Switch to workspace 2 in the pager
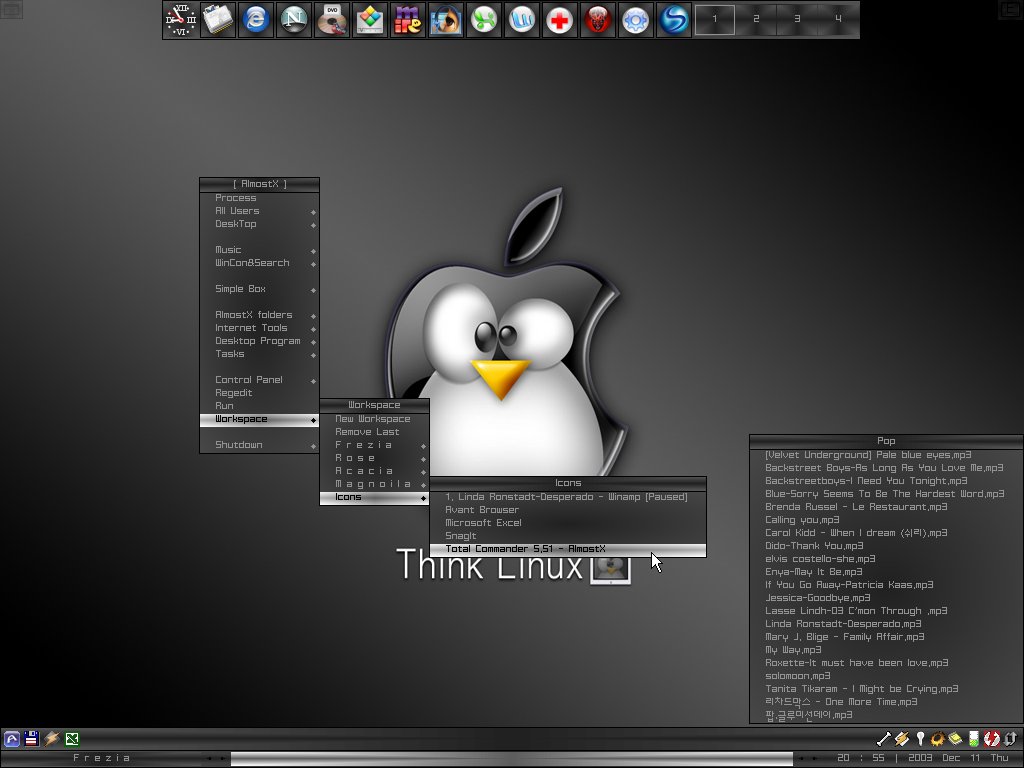 tap(756, 19)
